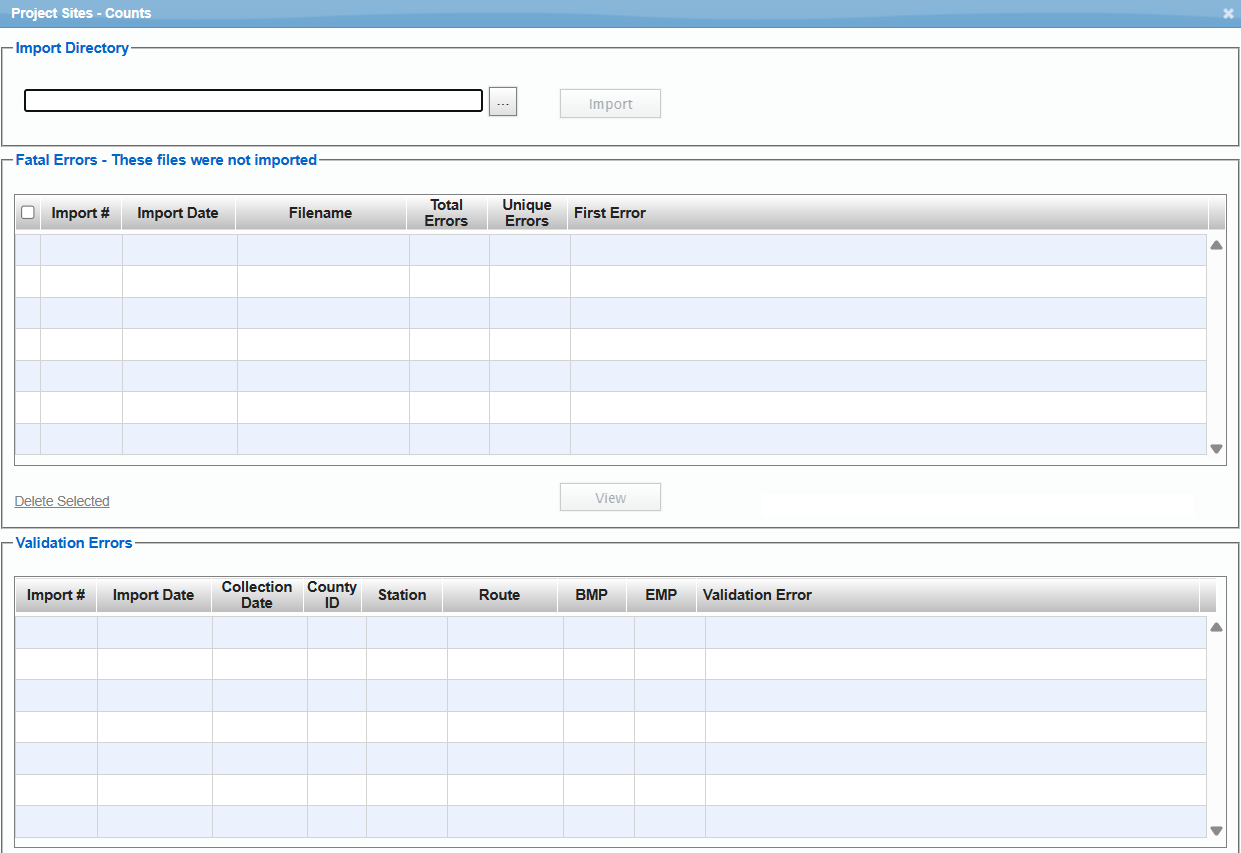
Task: Sort by Total Errors column header
Action: [446, 213]
